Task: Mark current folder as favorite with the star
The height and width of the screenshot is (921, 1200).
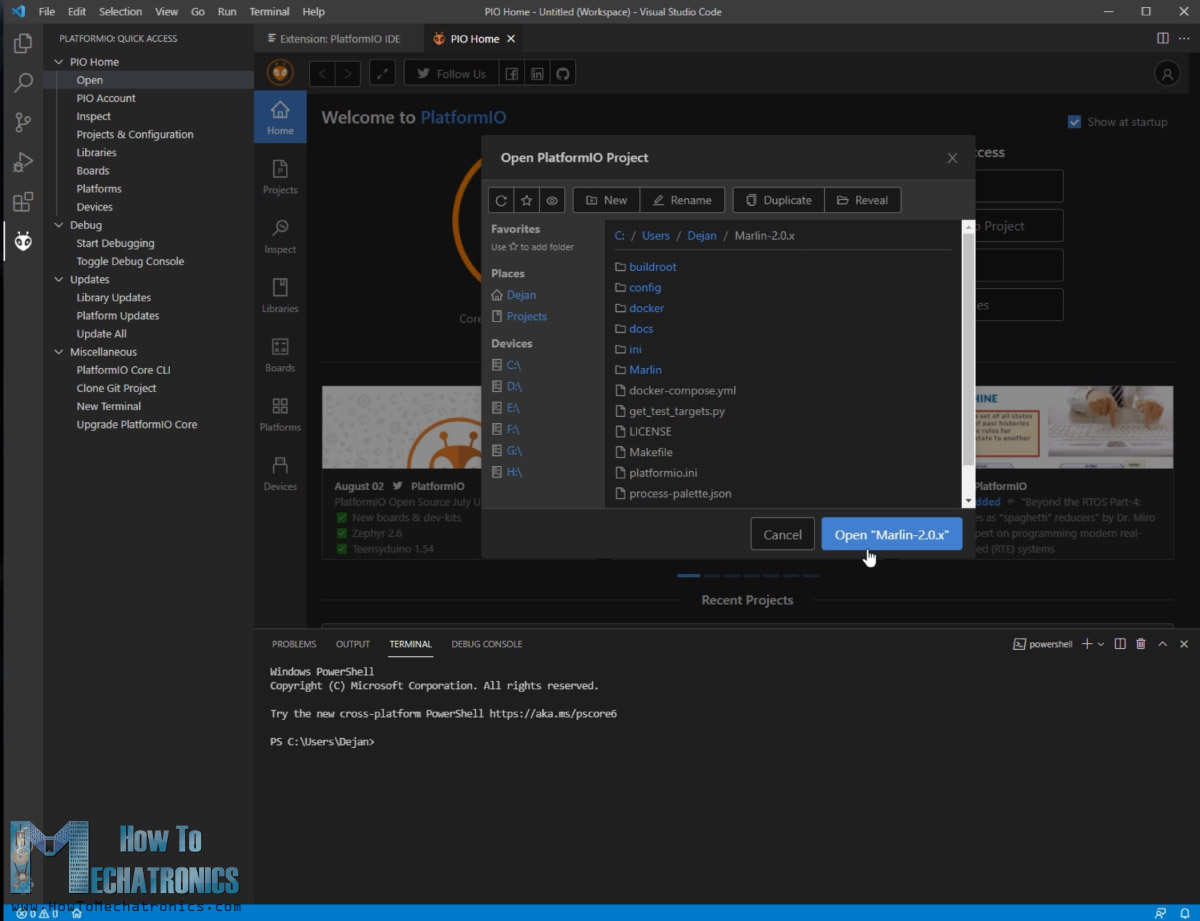Action: (x=526, y=200)
